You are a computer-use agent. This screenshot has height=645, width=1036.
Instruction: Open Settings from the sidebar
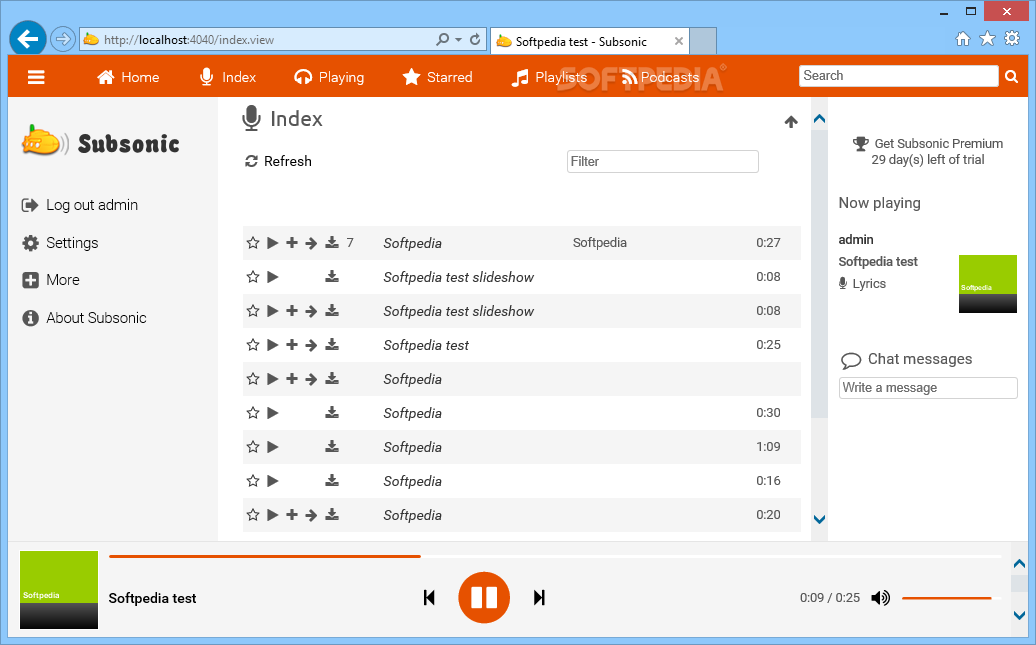(60, 243)
